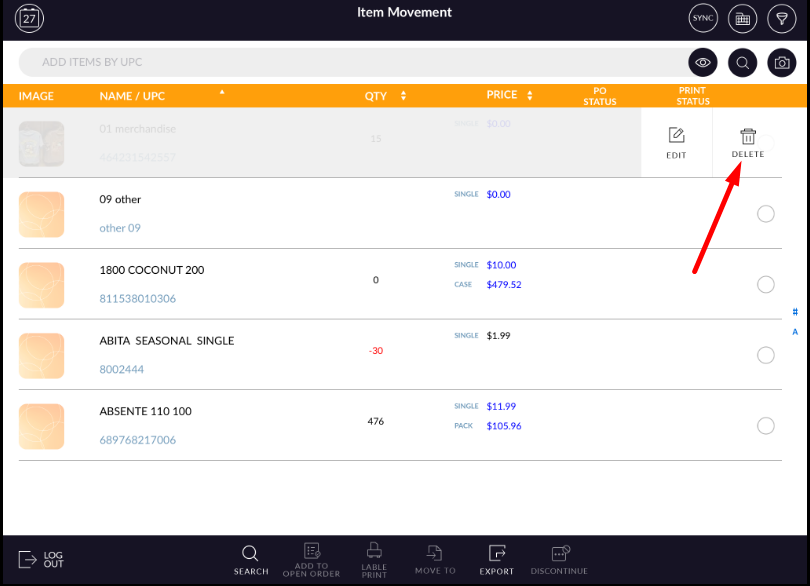Screen dimensions: 810x586
Task: Toggle the eye visibility icon
Action: (x=703, y=63)
